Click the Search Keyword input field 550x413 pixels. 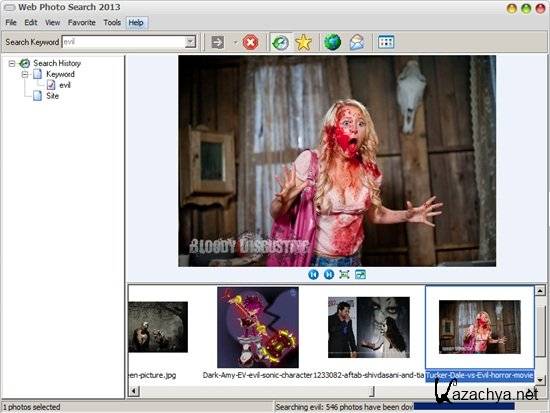[123, 42]
